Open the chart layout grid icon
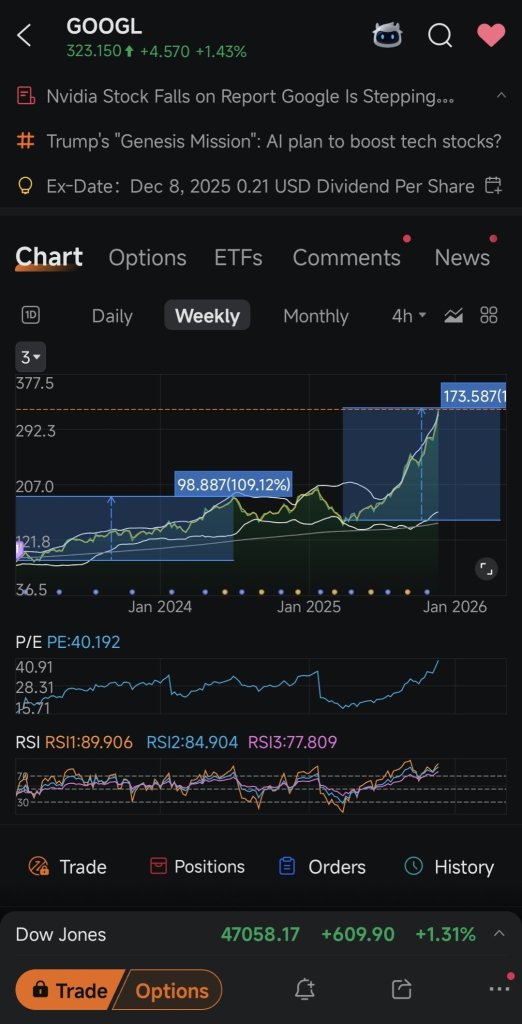Image resolution: width=522 pixels, height=1024 pixels. click(x=489, y=315)
